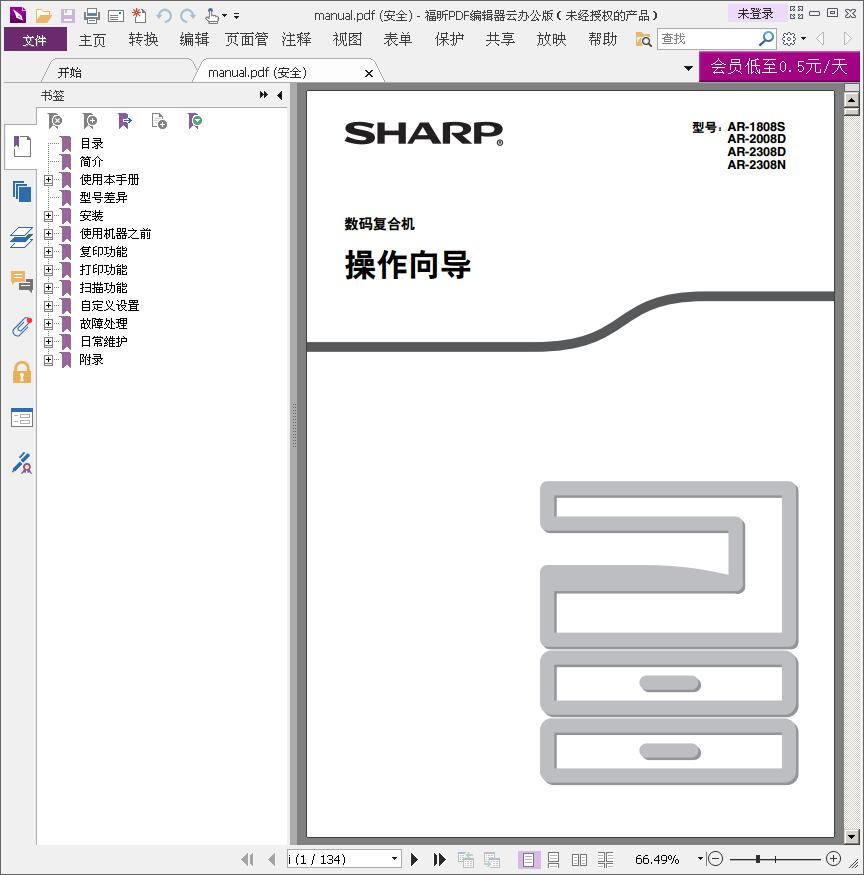Click the new page bookmark icon
This screenshot has width=864, height=875.
(x=159, y=121)
